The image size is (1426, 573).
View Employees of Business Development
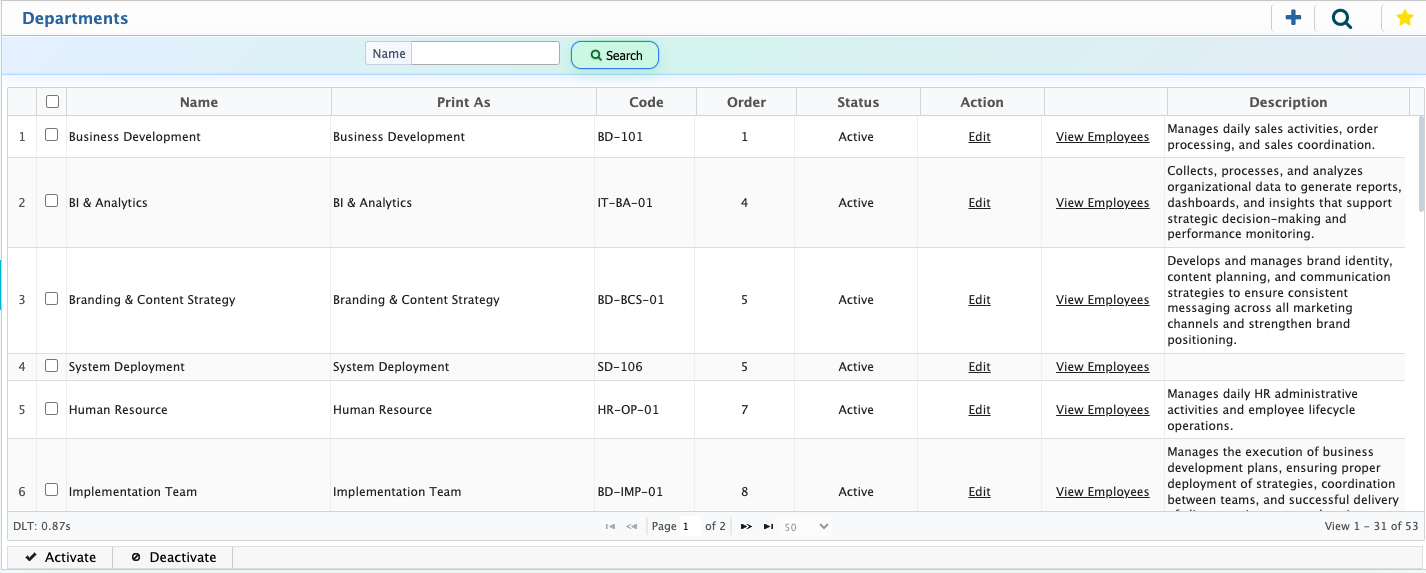1102,137
